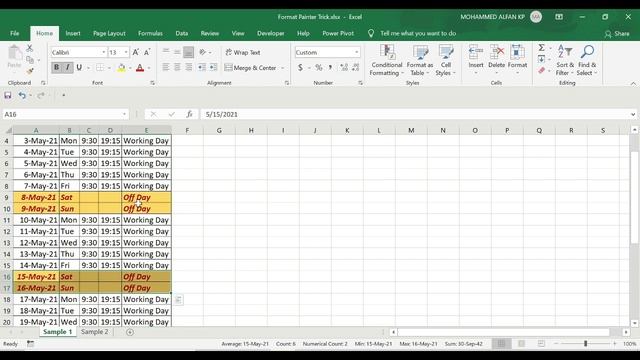
Task: Click the Orientation text angle icon
Action: [x=202, y=52]
